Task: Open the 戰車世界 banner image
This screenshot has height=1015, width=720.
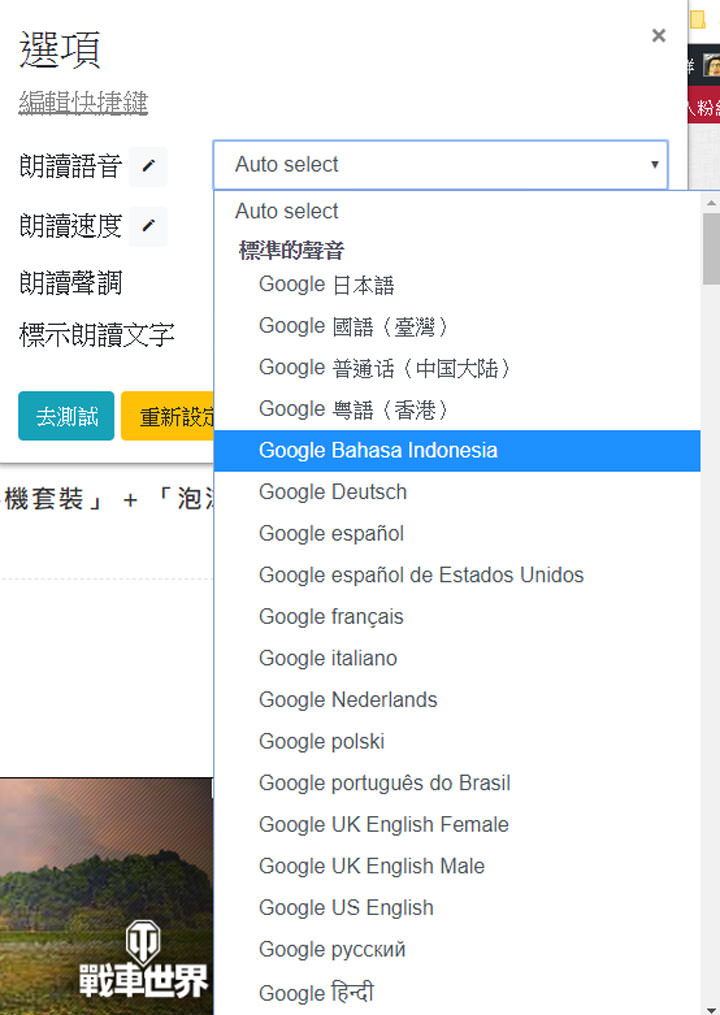Action: click(106, 896)
